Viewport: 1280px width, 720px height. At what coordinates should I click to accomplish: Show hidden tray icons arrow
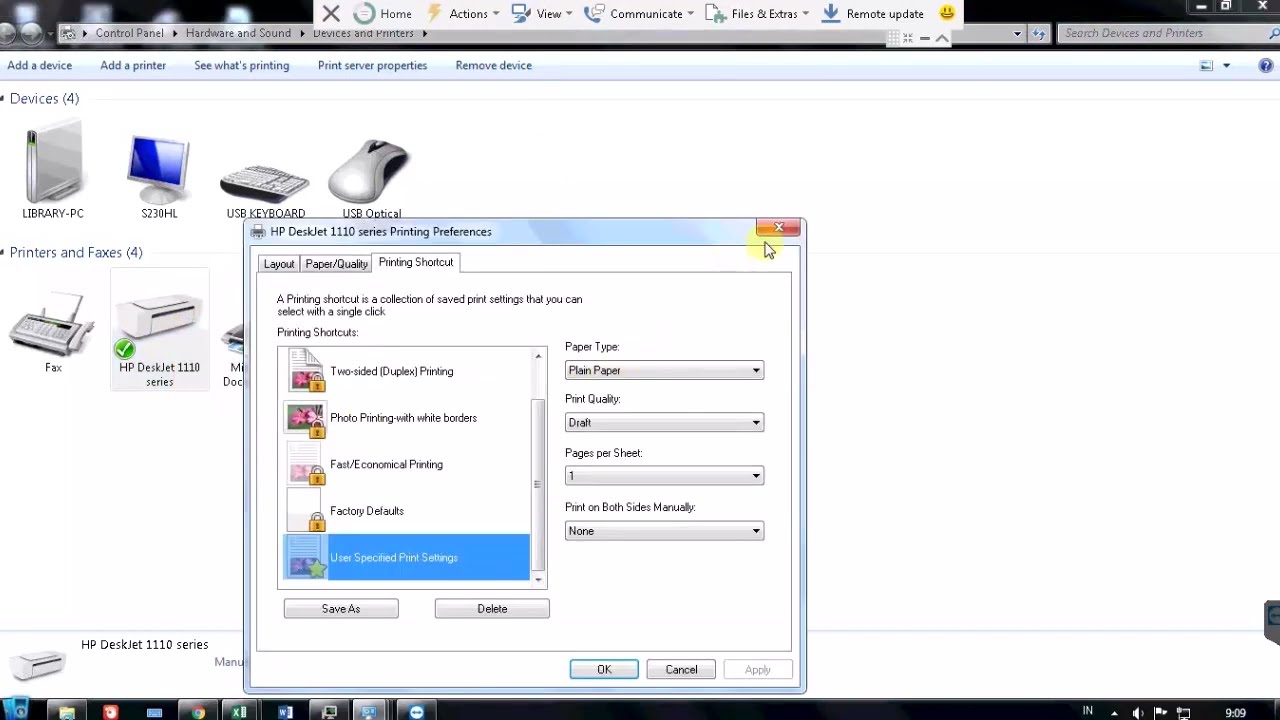[x=1114, y=713]
